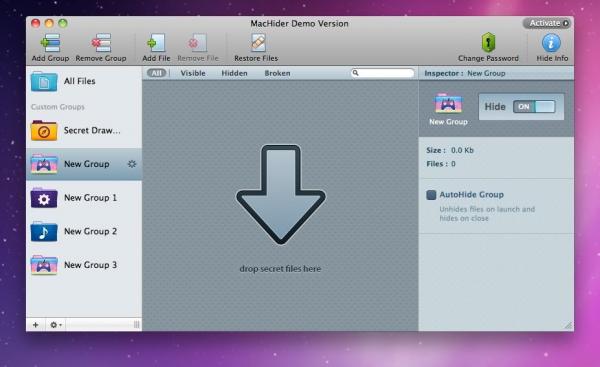Image resolution: width=600 pixels, height=367 pixels.
Task: Click the Remove Group toolbar icon
Action: click(x=101, y=43)
